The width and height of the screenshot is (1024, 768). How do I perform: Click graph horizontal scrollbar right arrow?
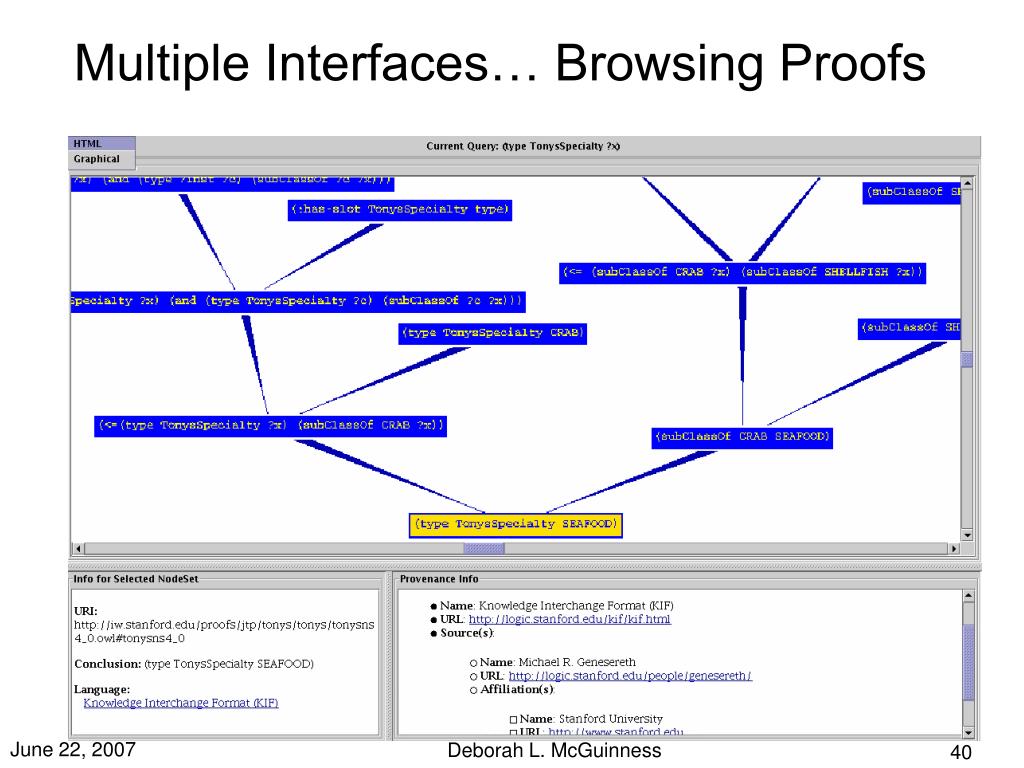coord(954,549)
